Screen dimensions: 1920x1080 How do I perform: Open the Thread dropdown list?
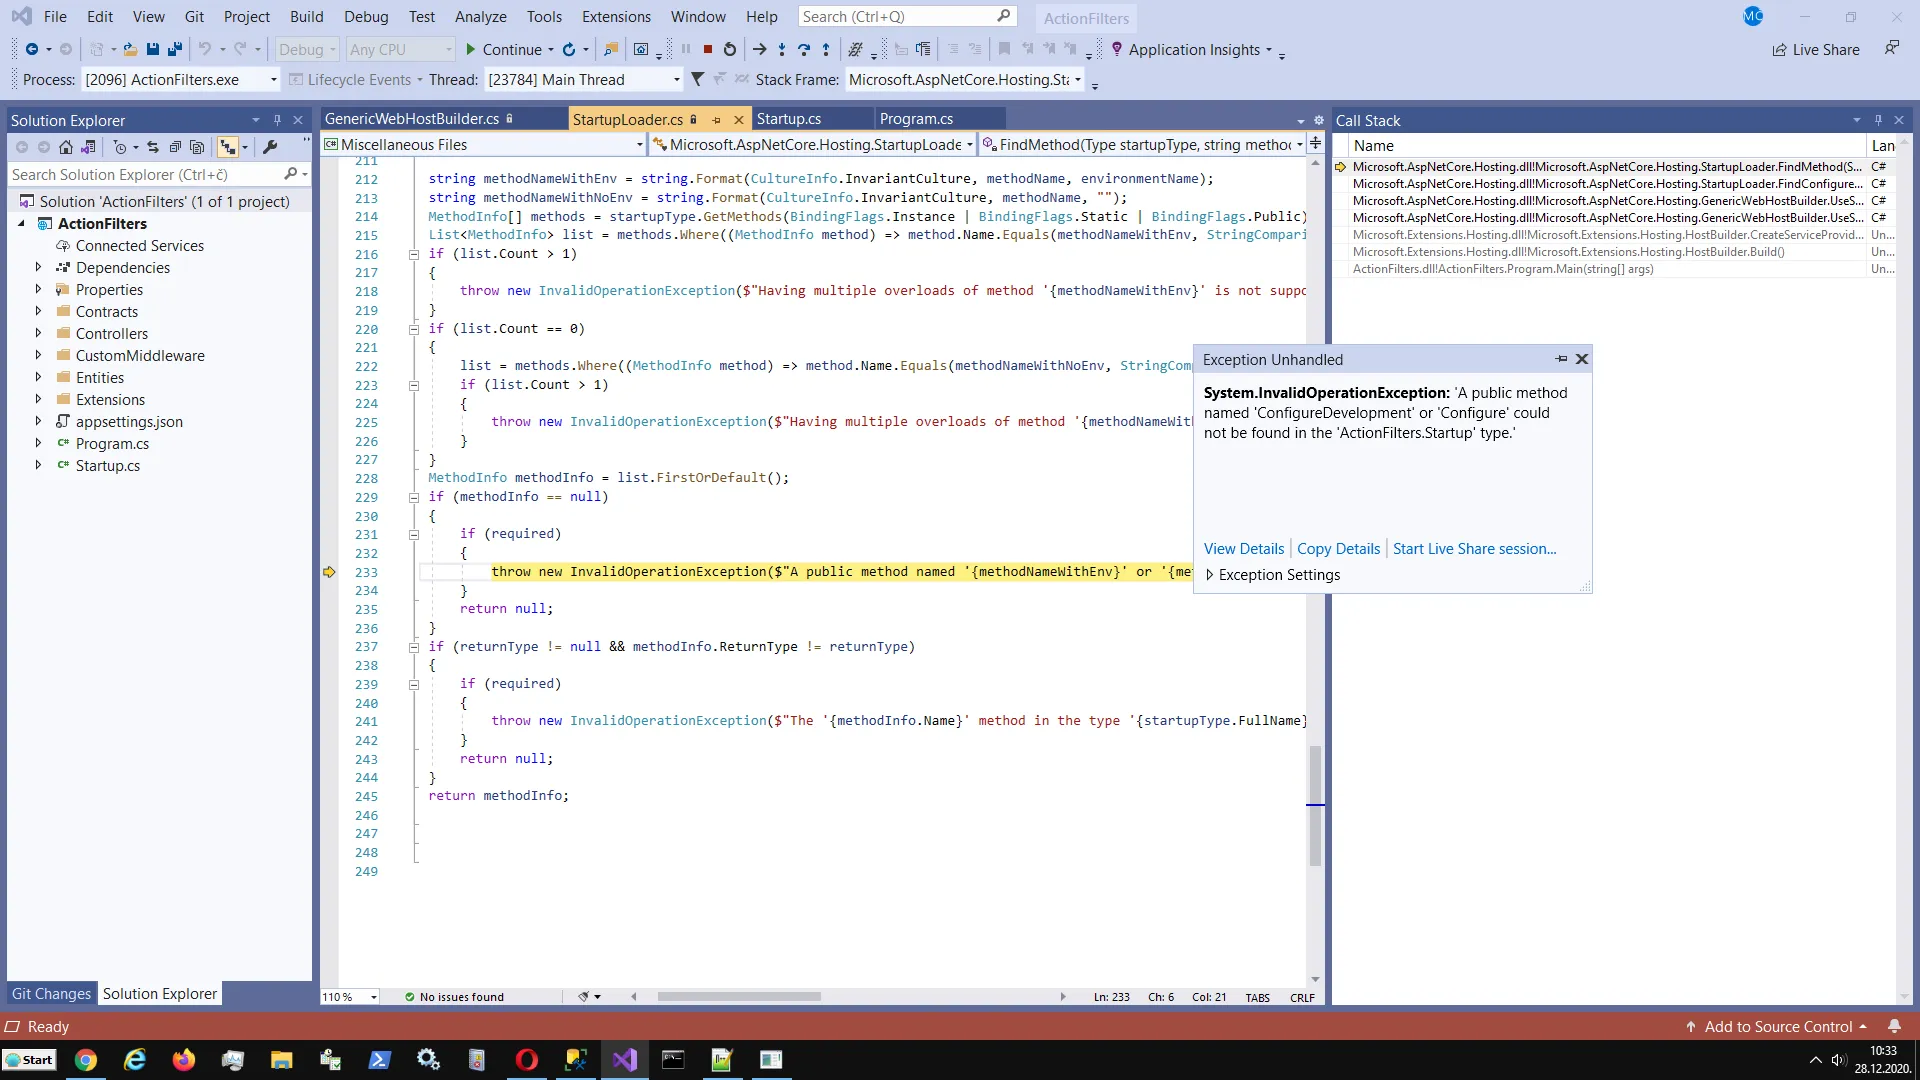[x=677, y=80]
